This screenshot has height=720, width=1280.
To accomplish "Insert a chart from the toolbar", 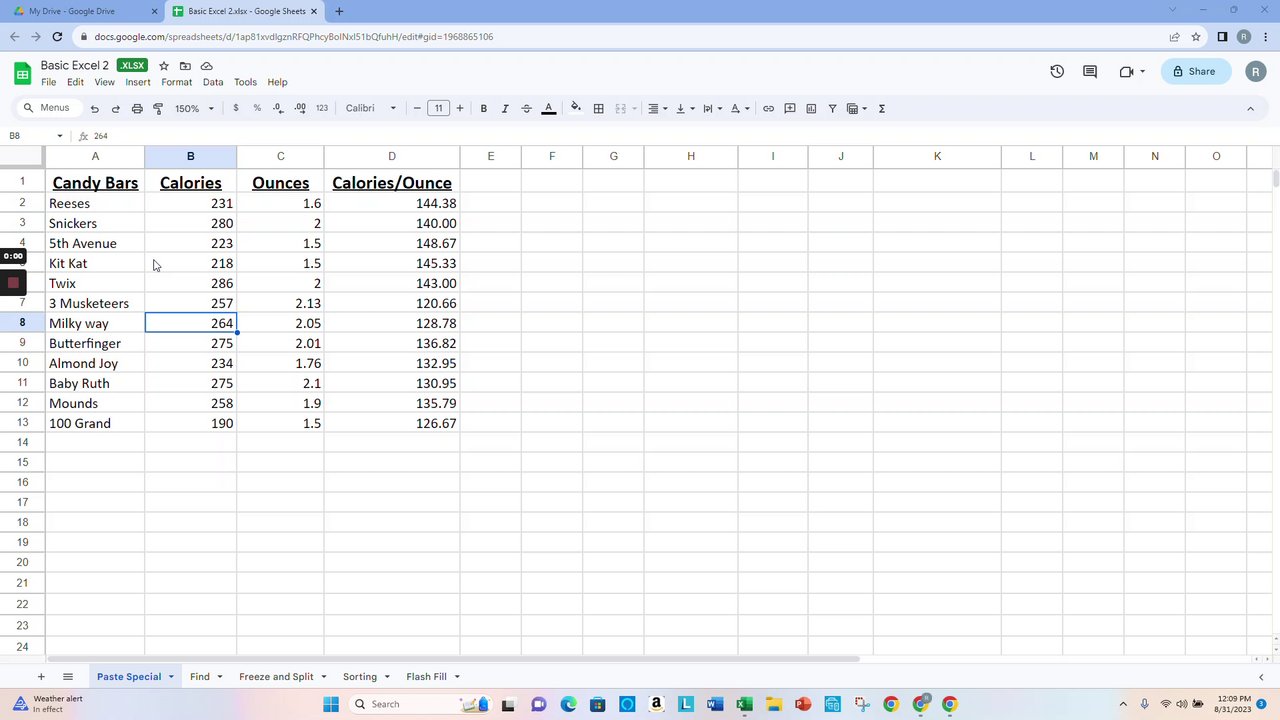I will point(811,108).
